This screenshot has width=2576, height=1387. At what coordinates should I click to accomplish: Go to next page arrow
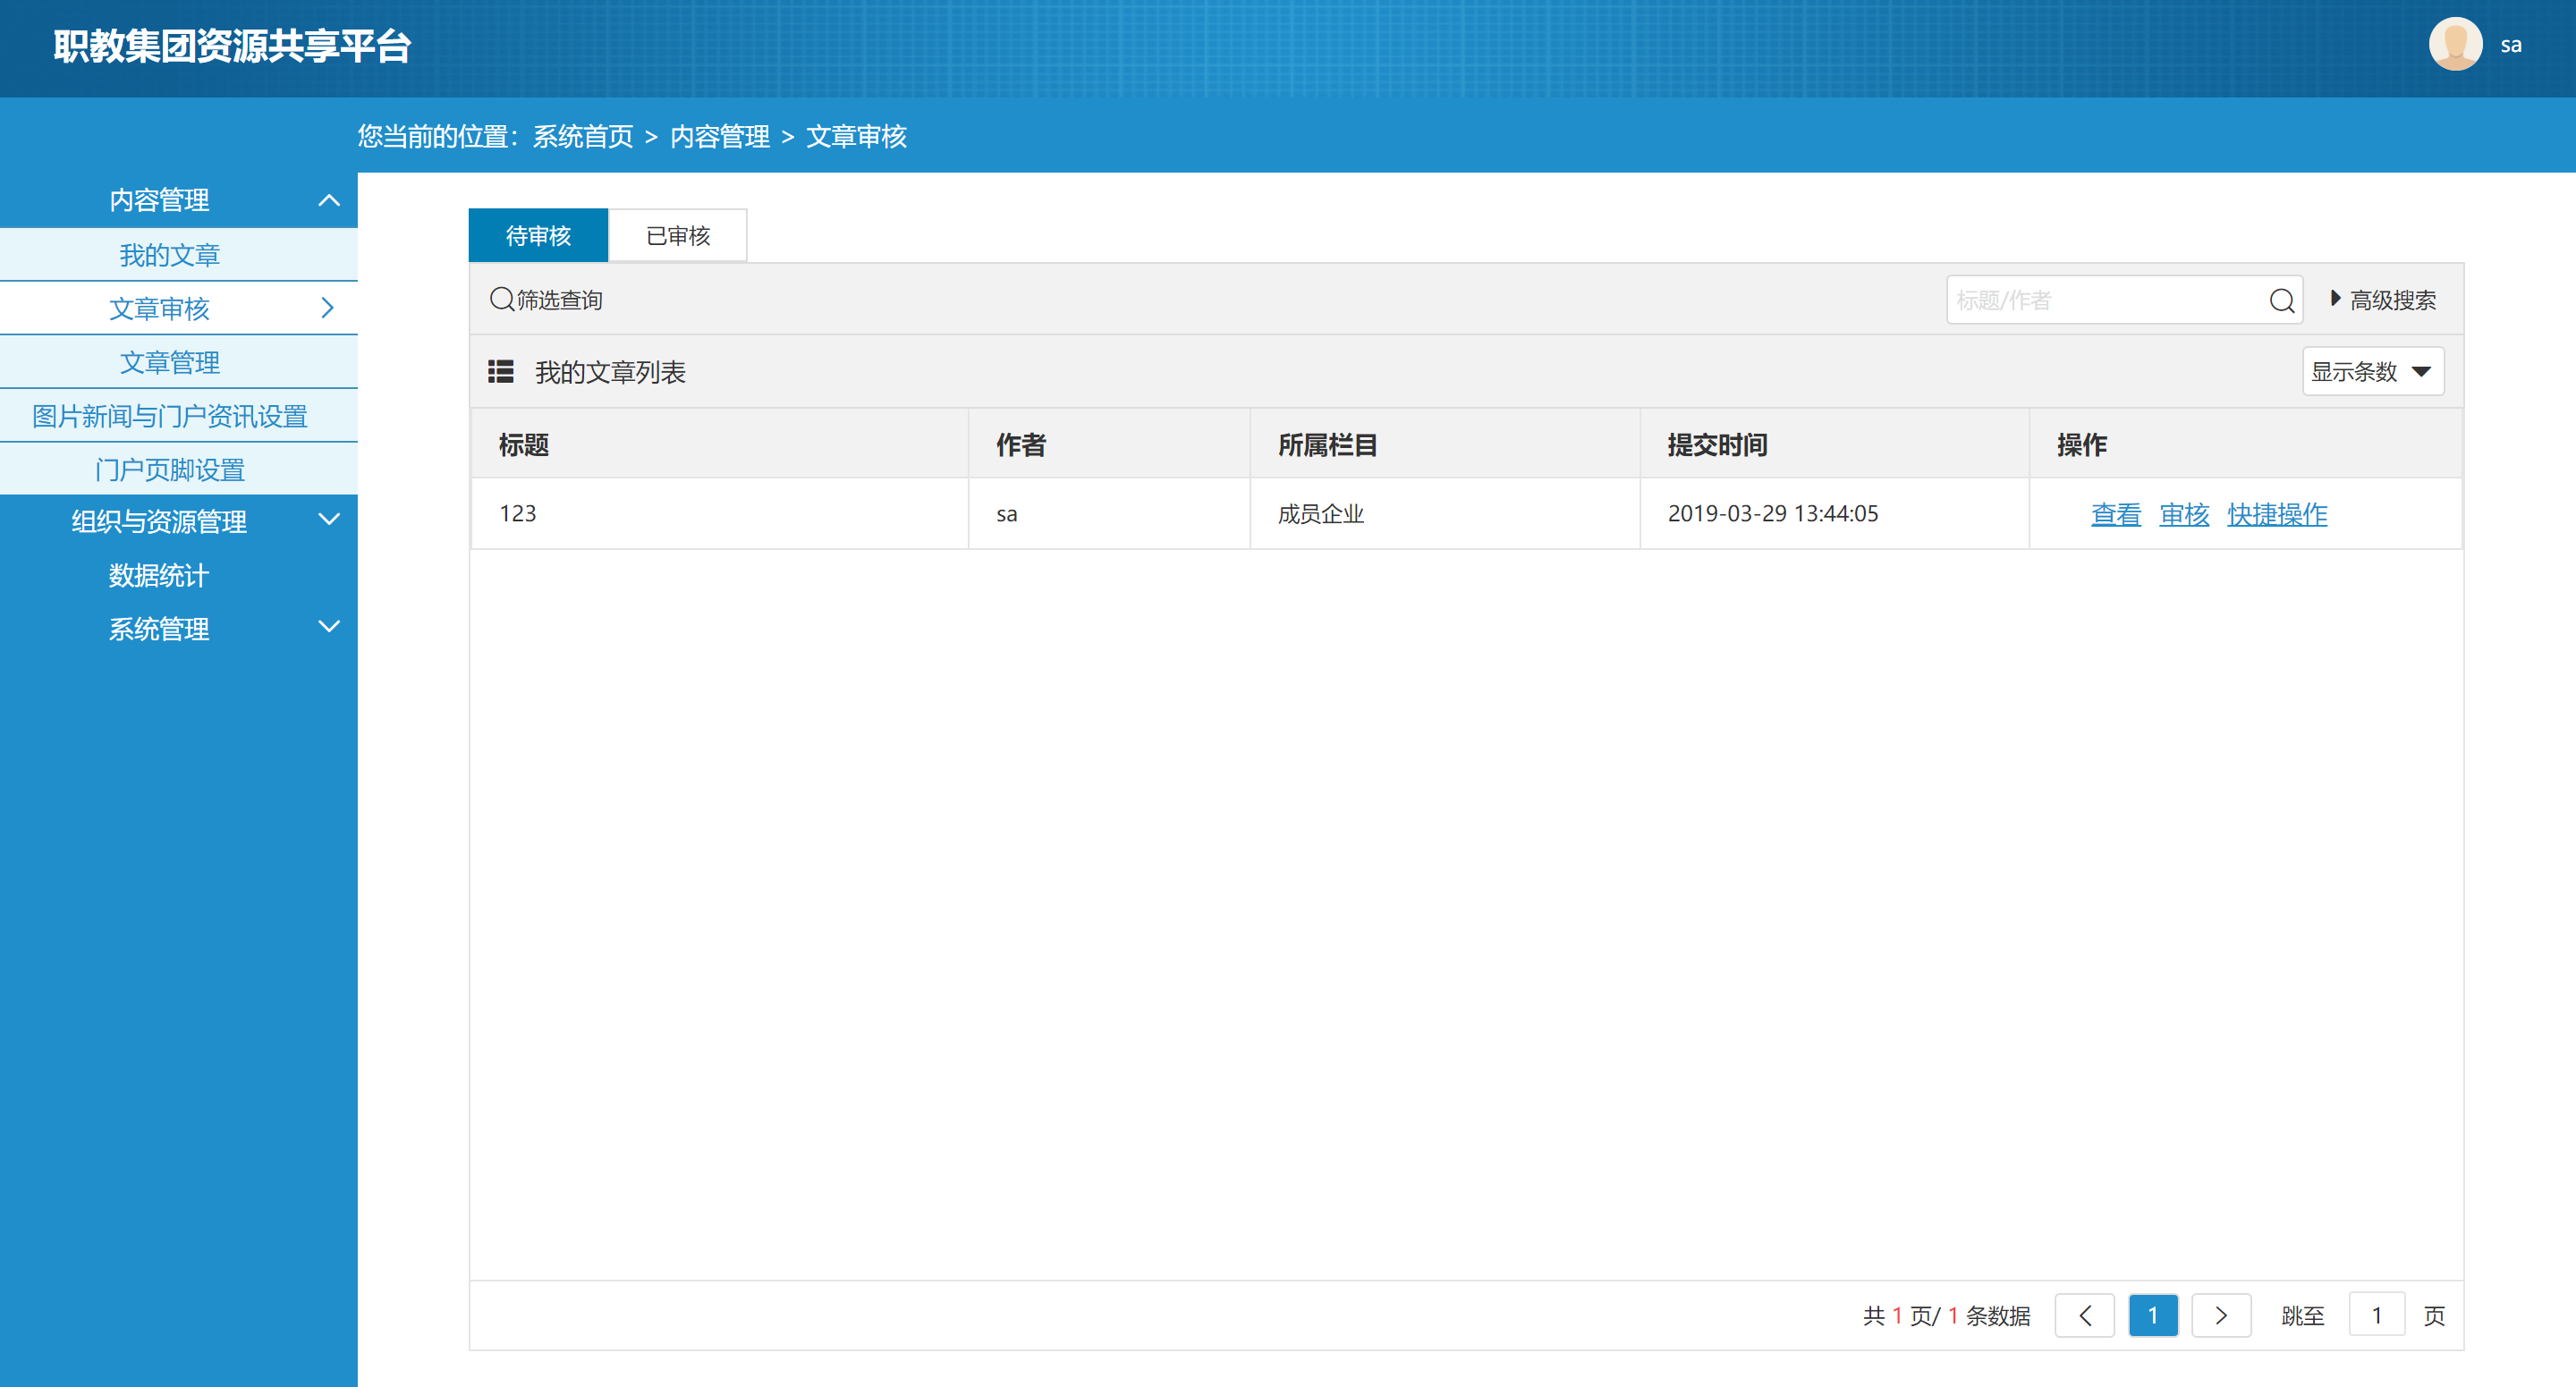point(2221,1315)
